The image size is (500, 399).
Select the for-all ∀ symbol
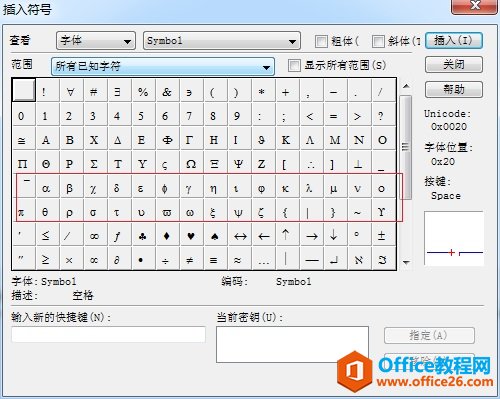(x=70, y=92)
